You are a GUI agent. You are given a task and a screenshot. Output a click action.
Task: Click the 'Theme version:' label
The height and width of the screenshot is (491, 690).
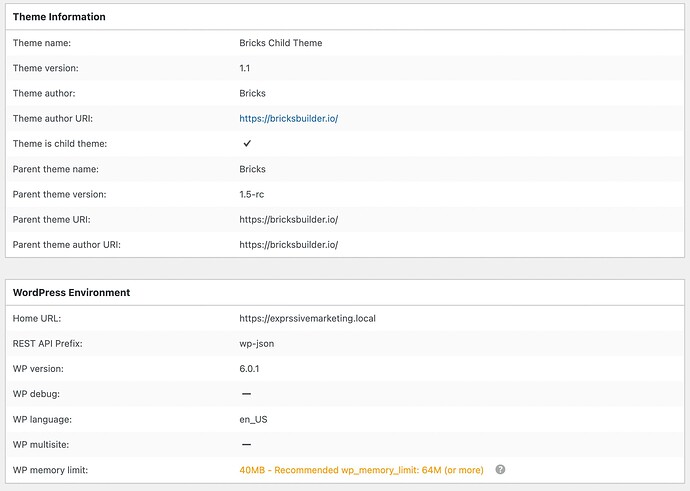pyautogui.click(x=46, y=68)
